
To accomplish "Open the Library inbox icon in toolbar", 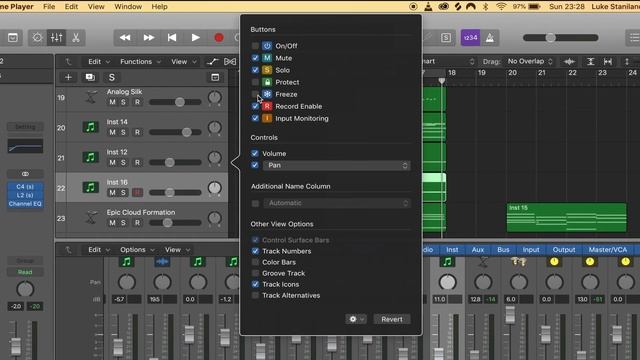I will point(13,38).
